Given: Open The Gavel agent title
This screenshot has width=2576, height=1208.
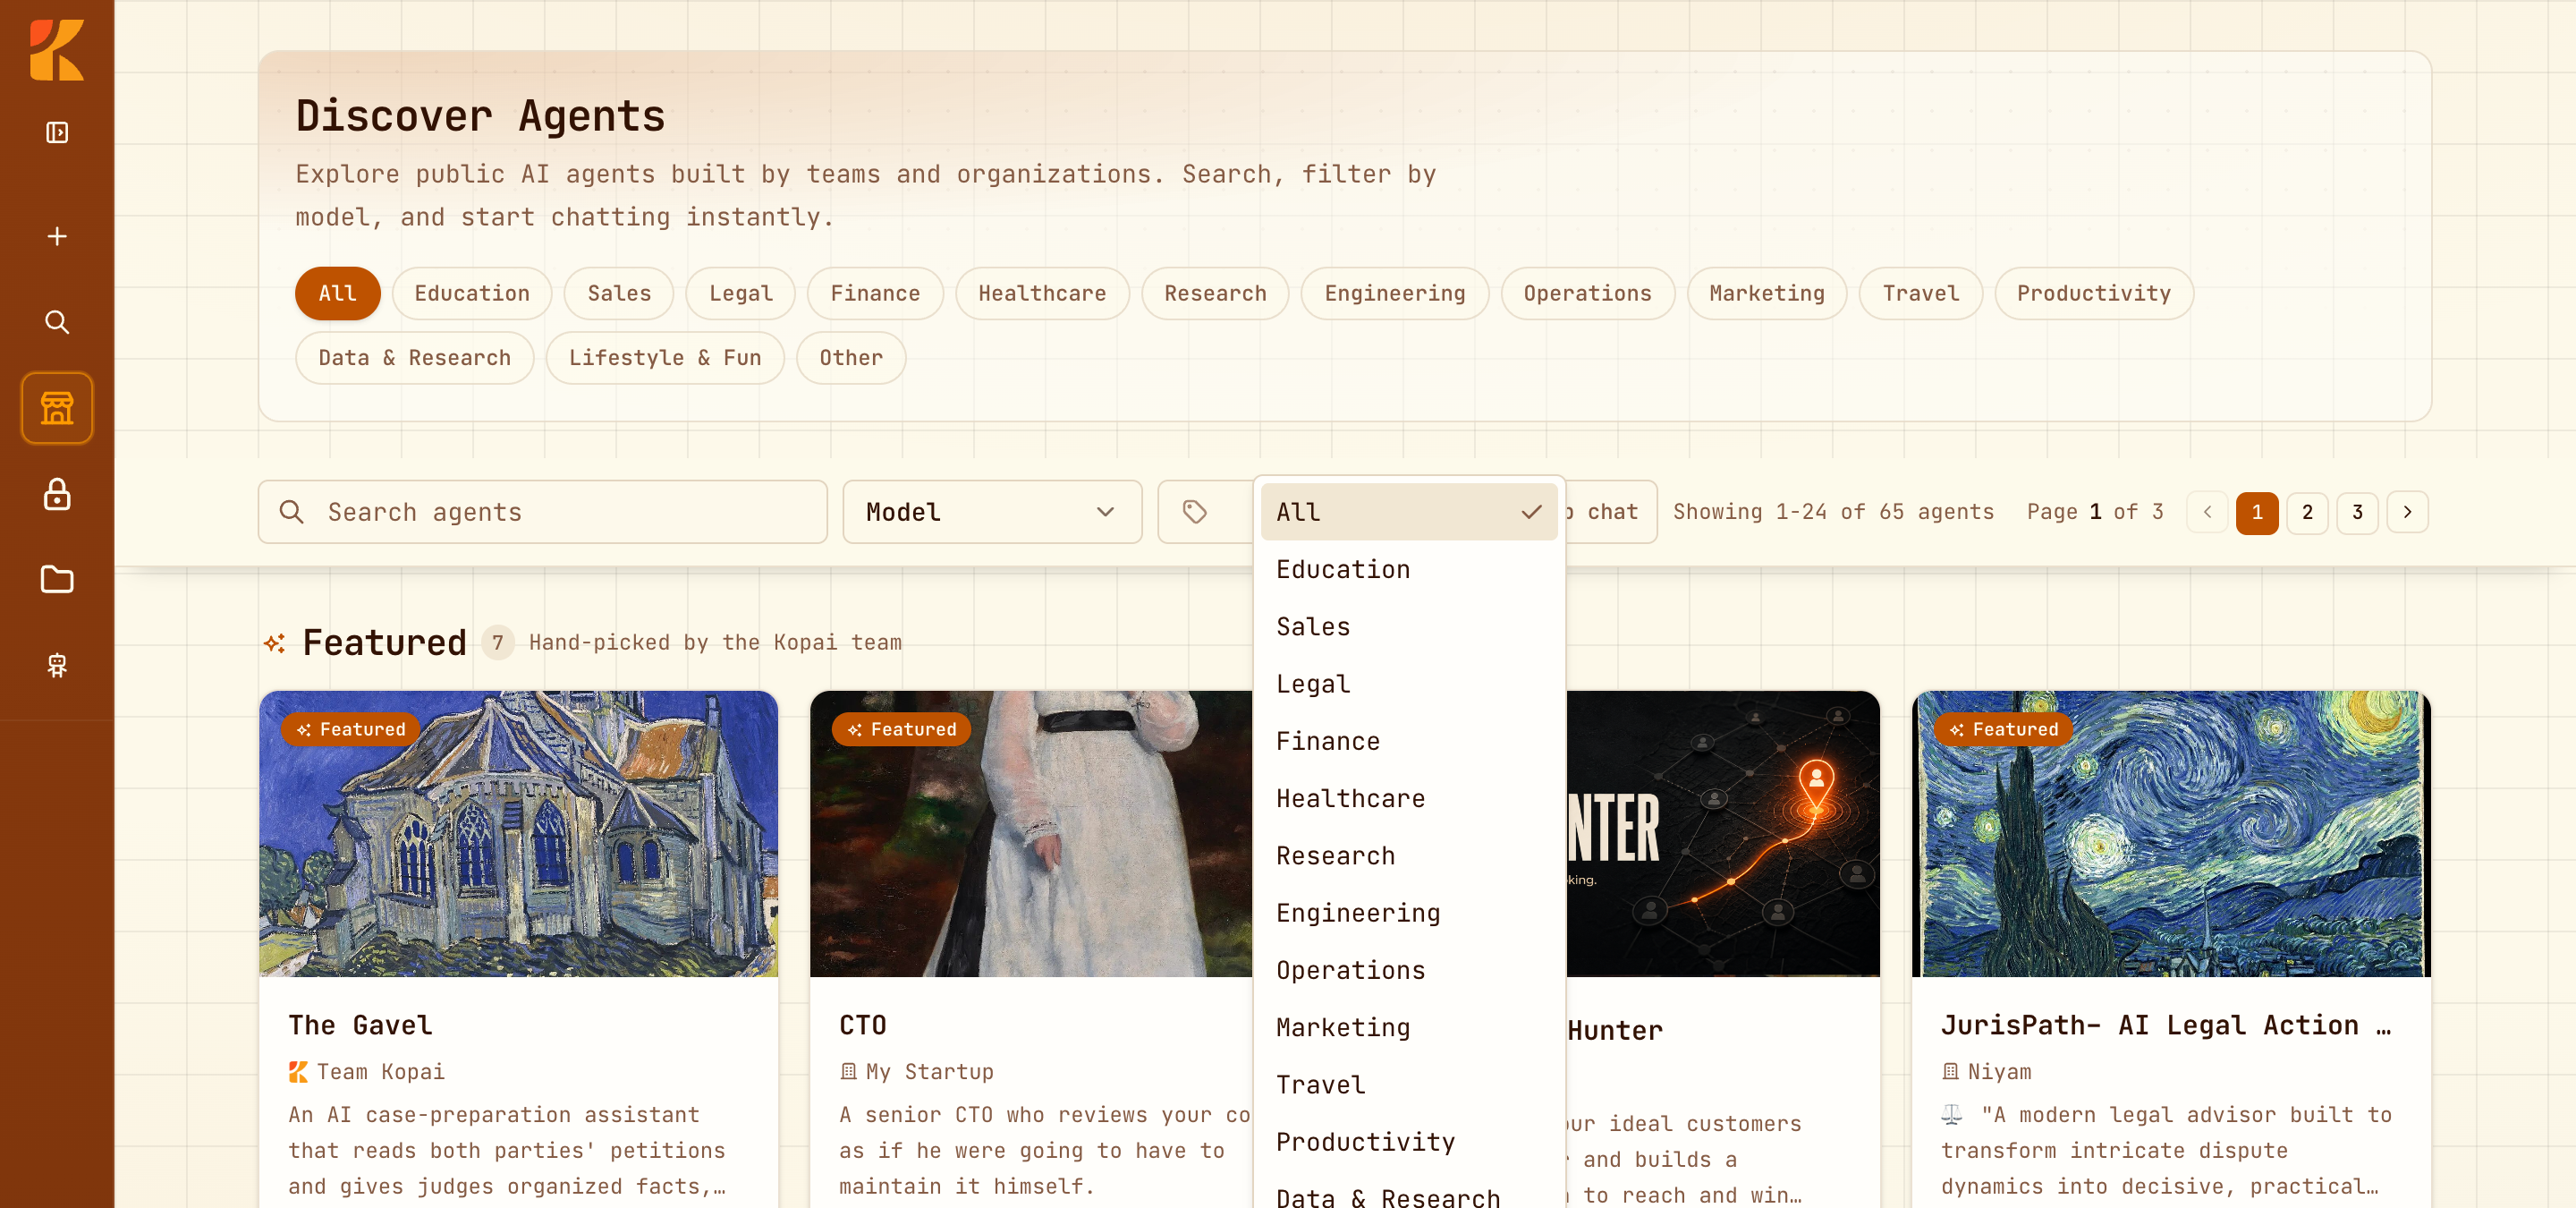Looking at the screenshot, I should coord(360,1025).
